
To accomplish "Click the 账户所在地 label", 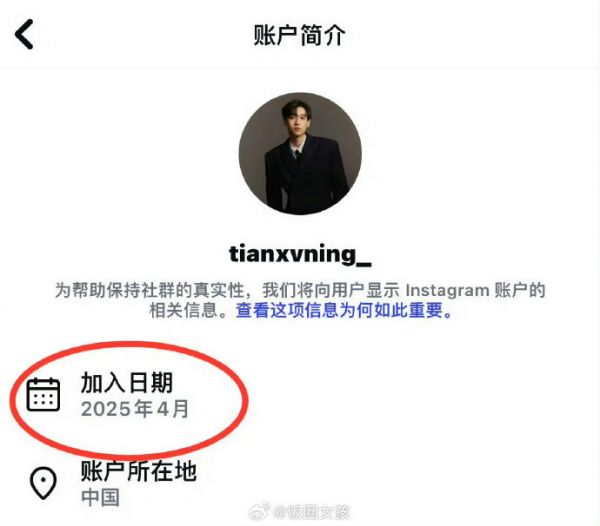I will pyautogui.click(x=139, y=471).
